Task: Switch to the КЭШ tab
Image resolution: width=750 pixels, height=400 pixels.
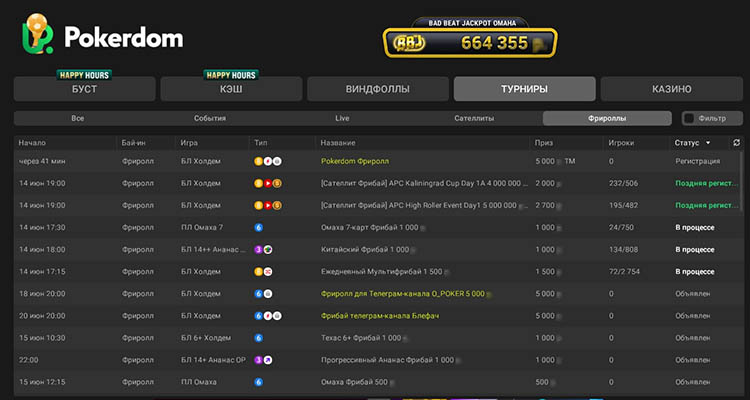Action: 231,89
